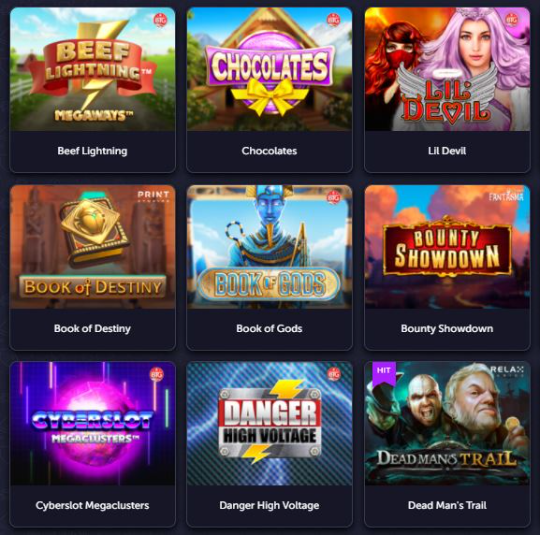Screen dimensions: 540x535
Task: Open the Book of Gods game artwork
Action: (269, 247)
